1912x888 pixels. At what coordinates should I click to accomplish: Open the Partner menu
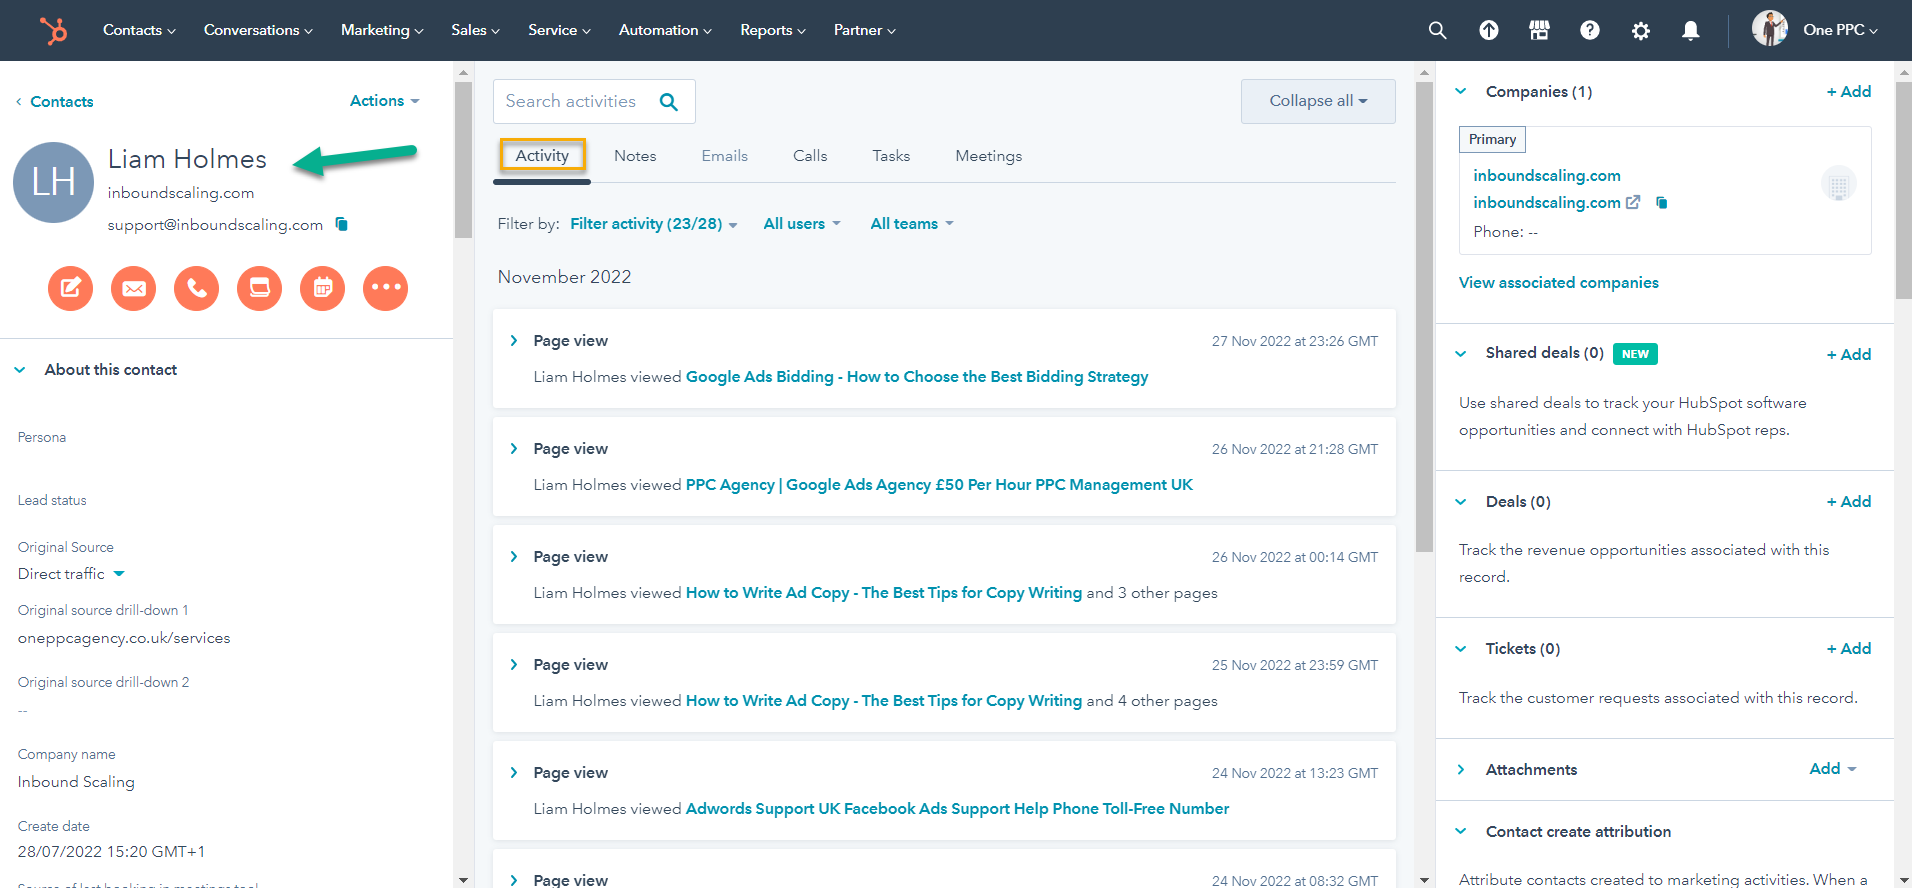pos(865,30)
